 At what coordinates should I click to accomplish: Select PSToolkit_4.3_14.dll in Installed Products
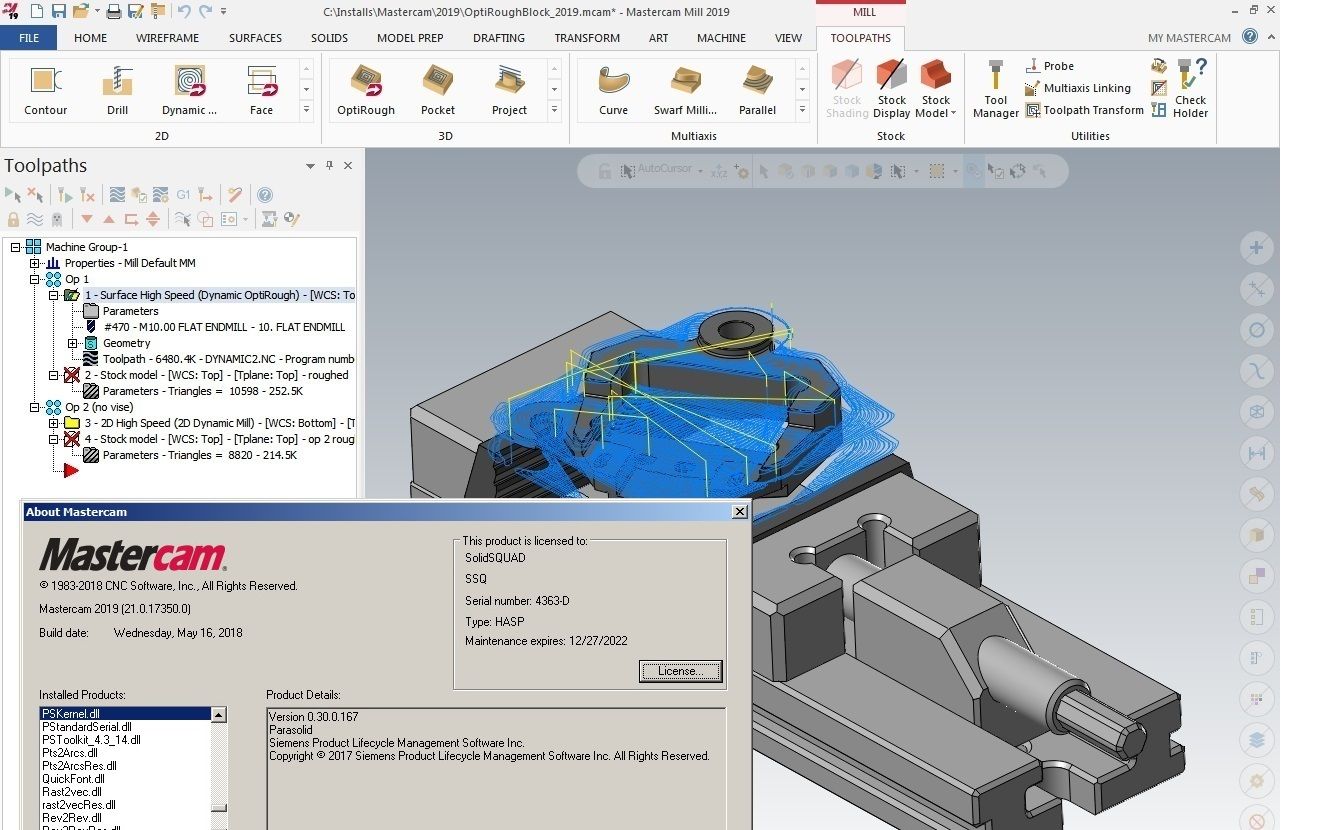click(x=91, y=740)
